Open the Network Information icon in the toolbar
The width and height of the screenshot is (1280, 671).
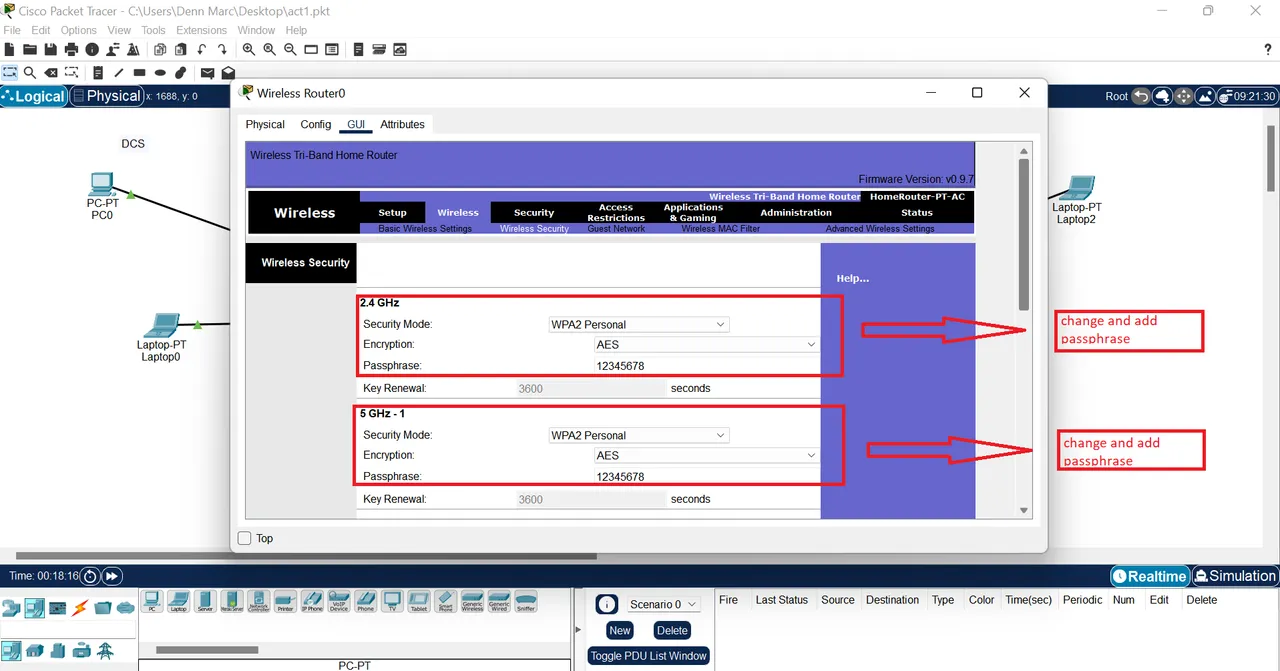click(92, 49)
